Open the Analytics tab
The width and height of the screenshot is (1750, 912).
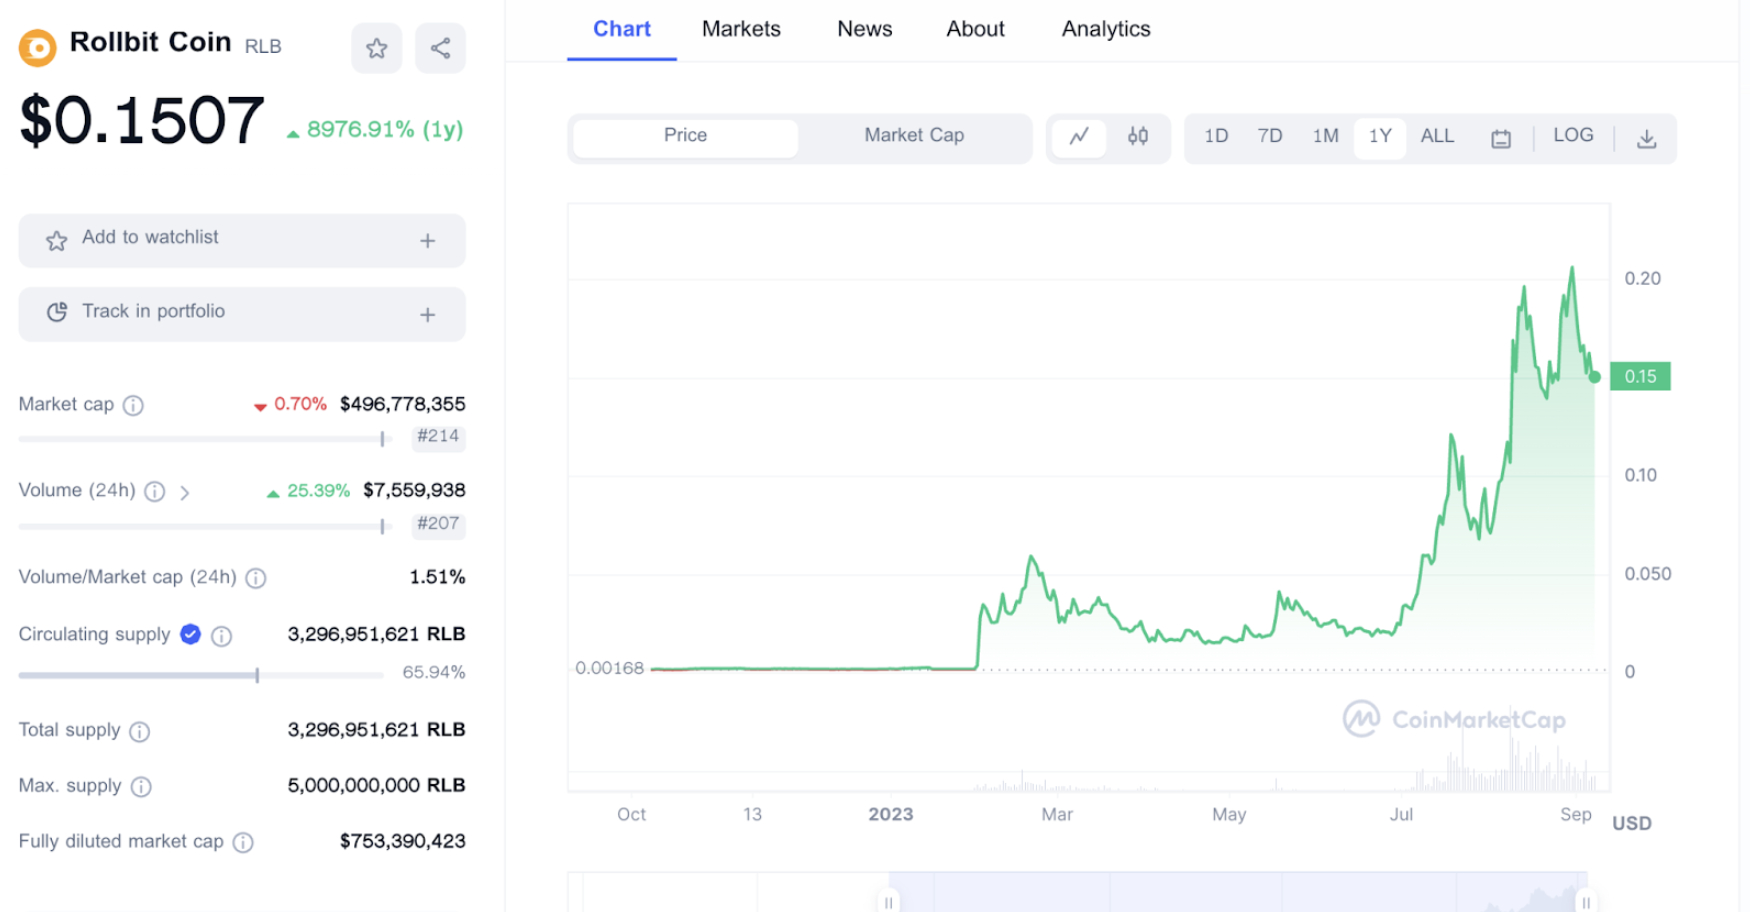pyautogui.click(x=1106, y=29)
